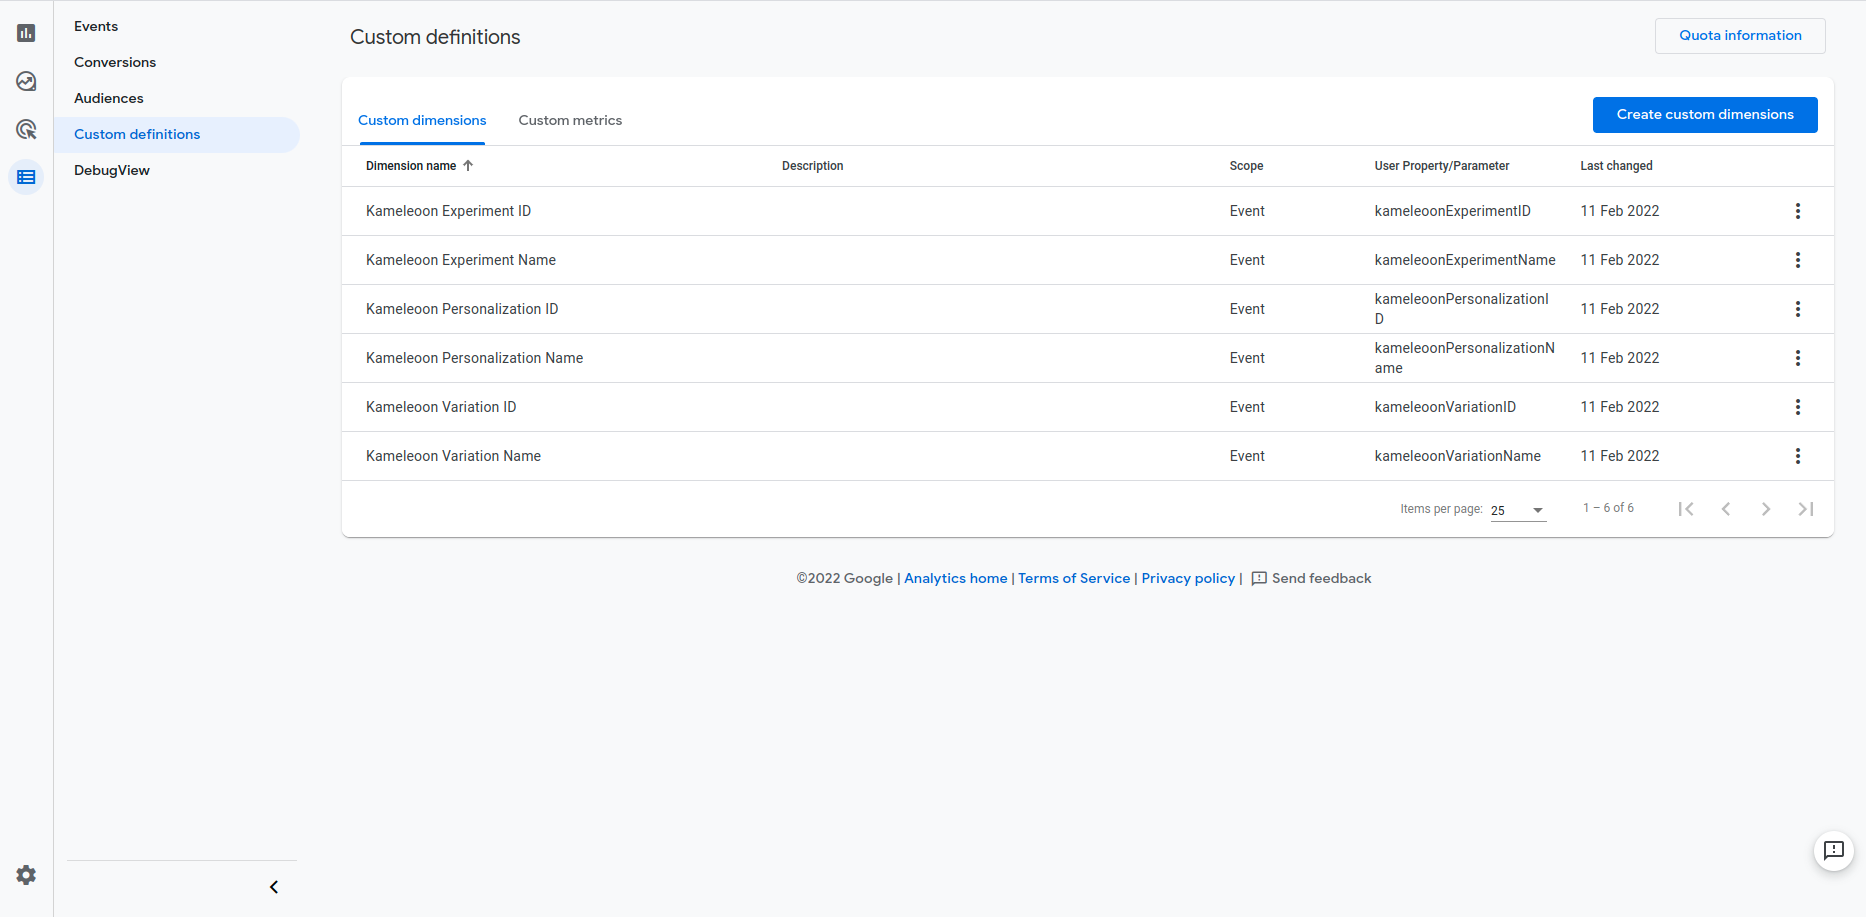The width and height of the screenshot is (1866, 917).
Task: Click the 1 – 6 of 6 pagination text
Action: (1608, 508)
